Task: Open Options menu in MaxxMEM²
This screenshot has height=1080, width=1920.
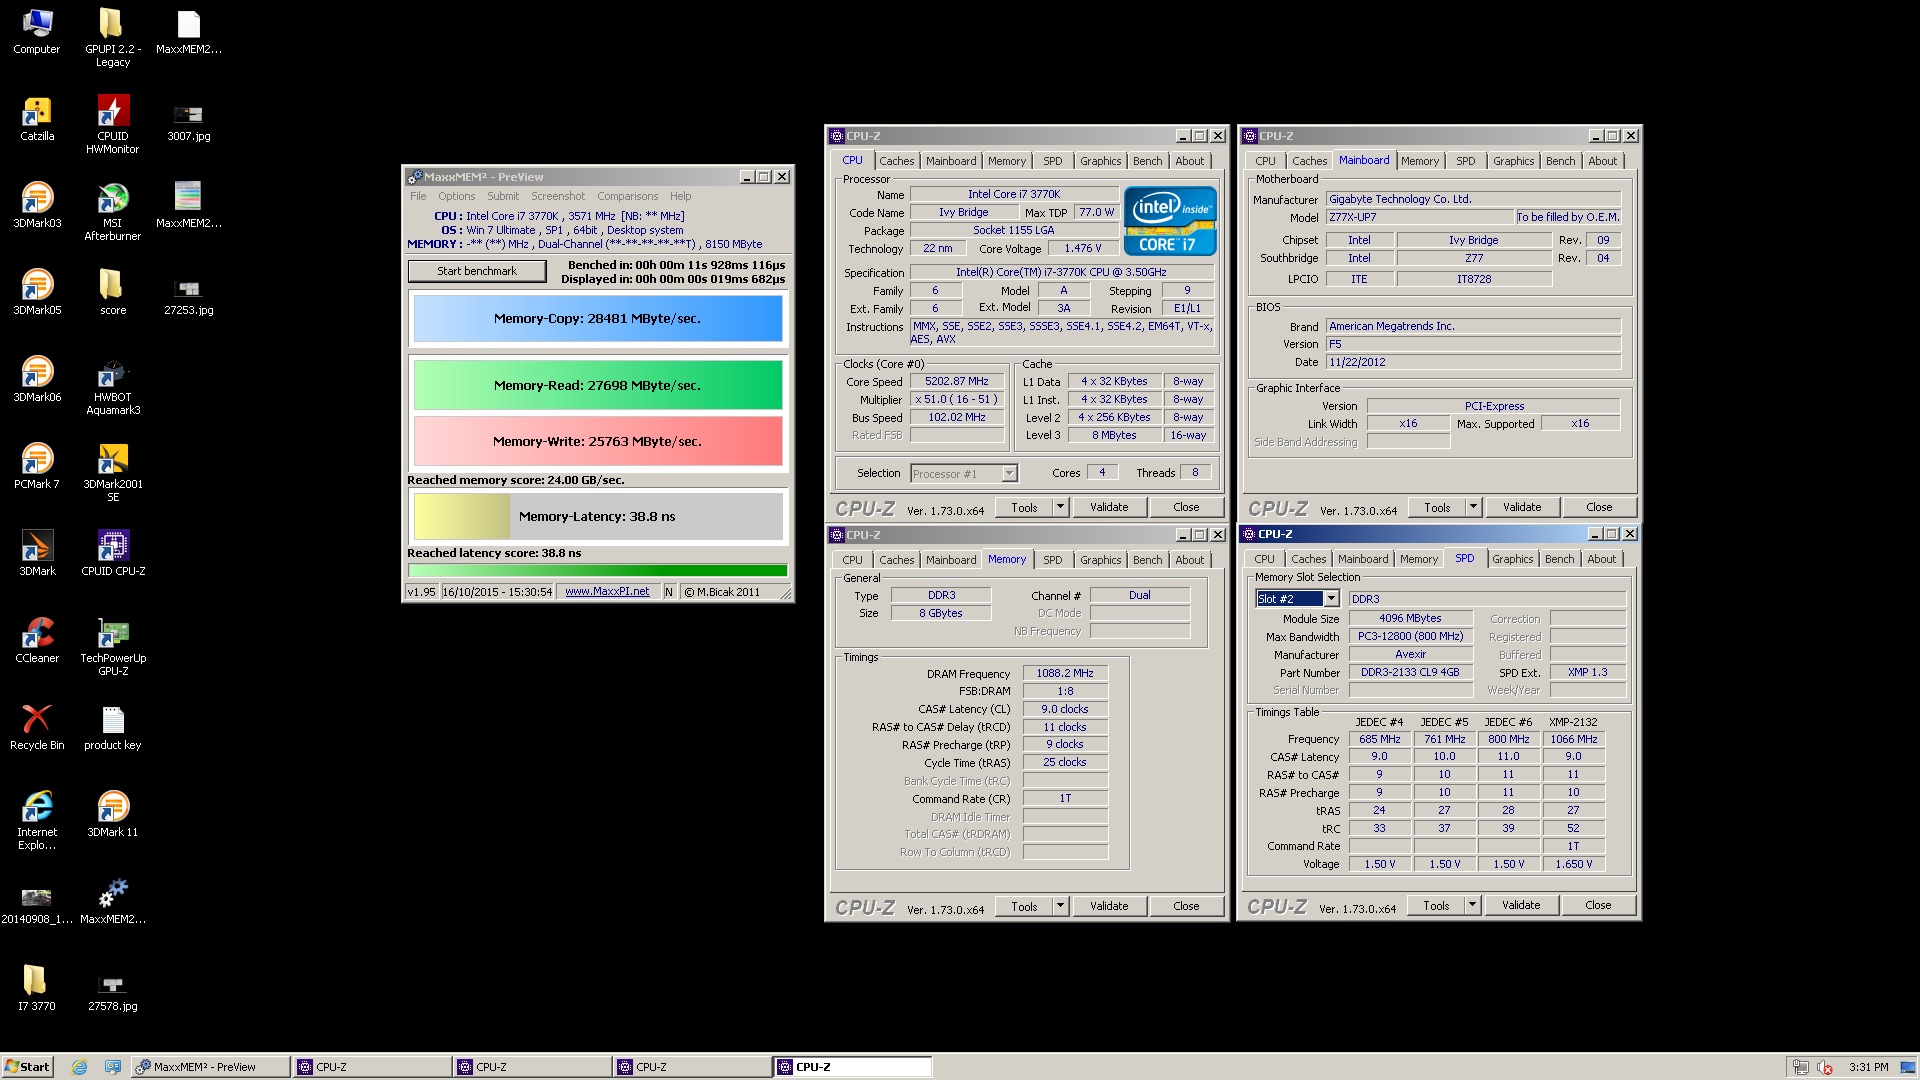Action: click(x=456, y=196)
